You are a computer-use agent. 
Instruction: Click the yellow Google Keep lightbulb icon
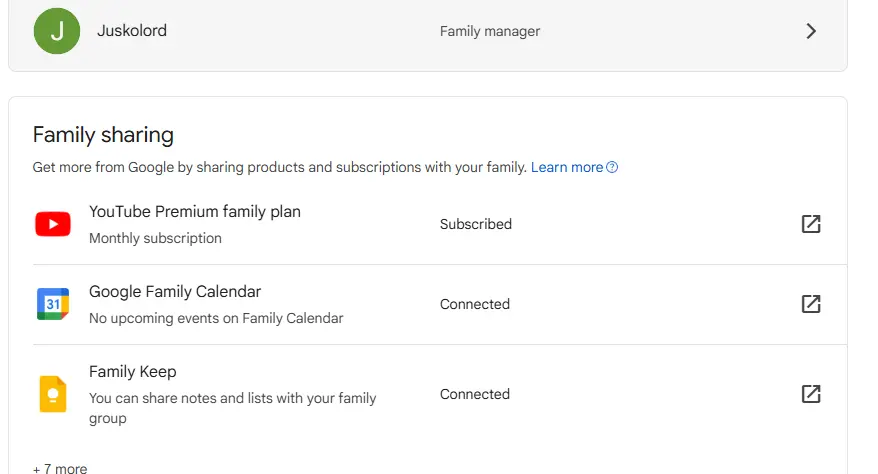point(53,394)
